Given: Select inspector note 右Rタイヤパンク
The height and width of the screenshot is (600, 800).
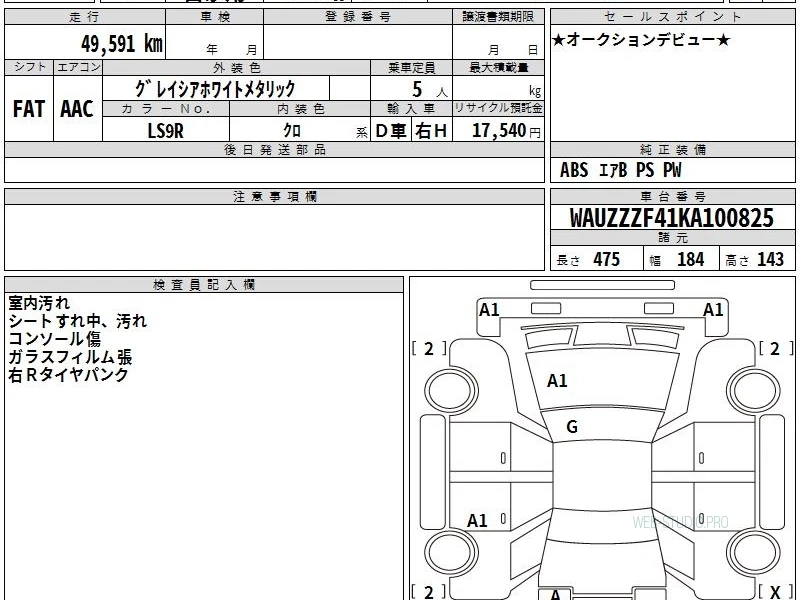Looking at the screenshot, I should 68,374.
